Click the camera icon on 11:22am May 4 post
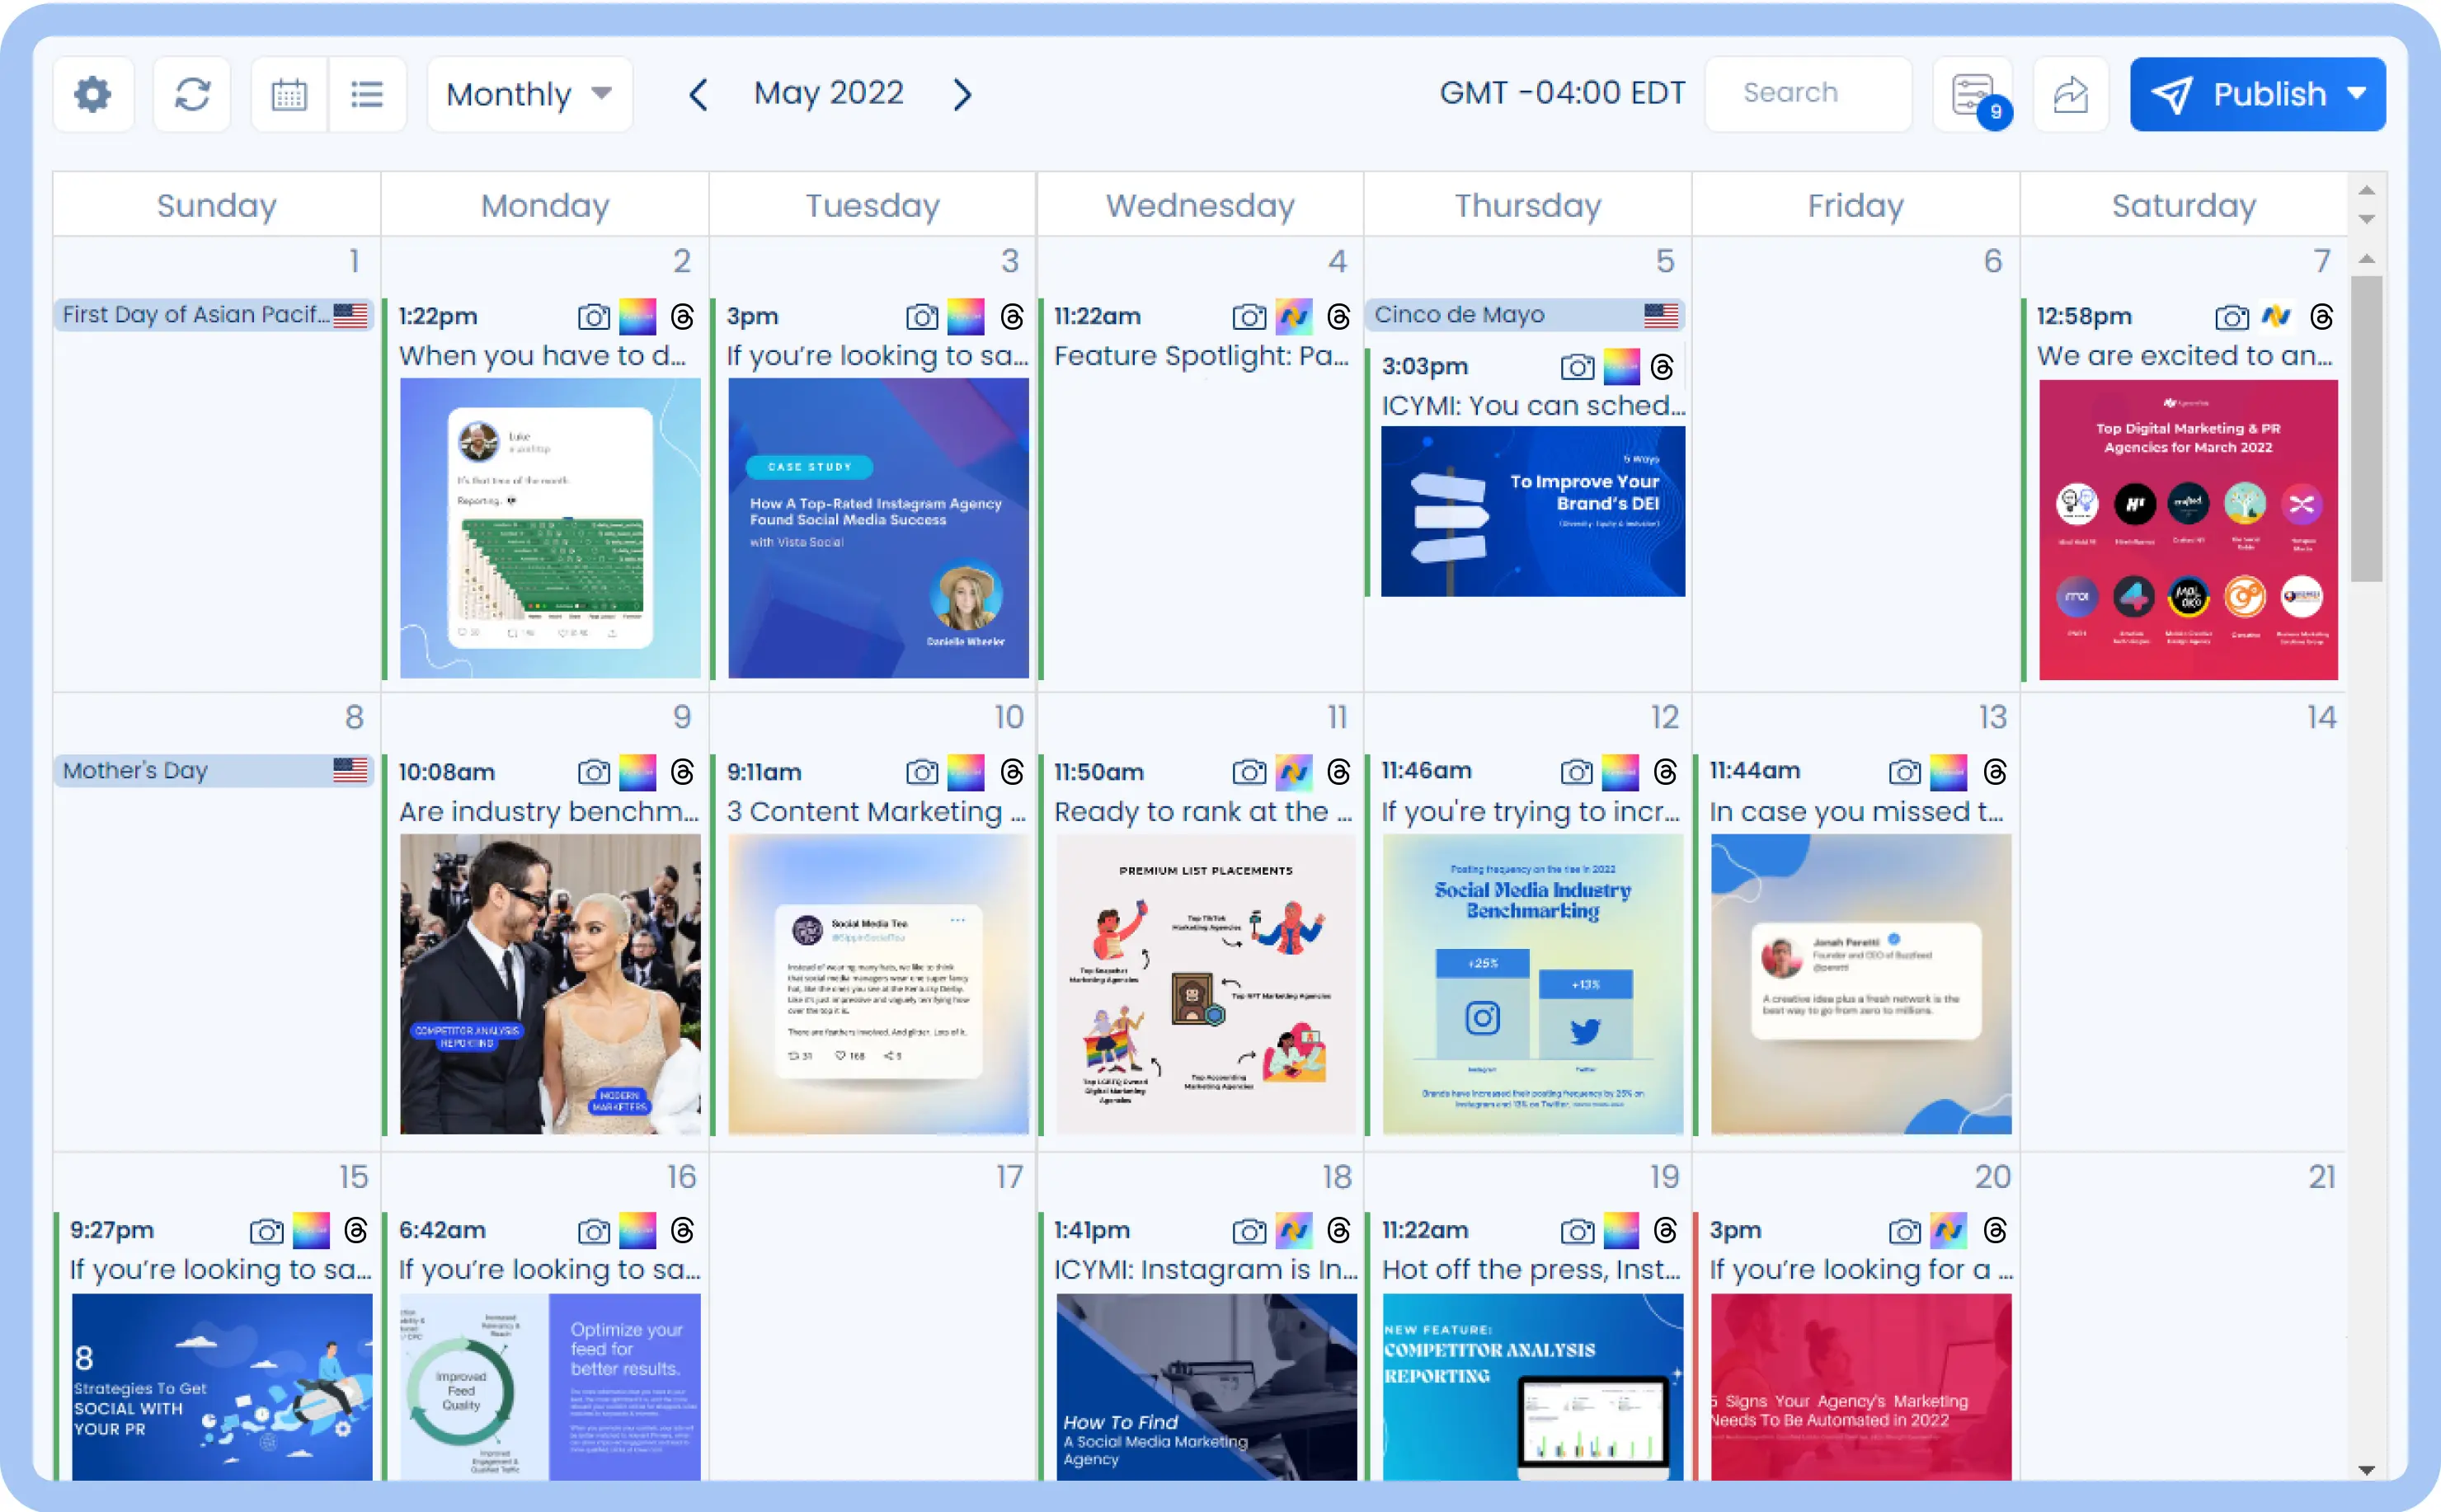 click(1249, 317)
